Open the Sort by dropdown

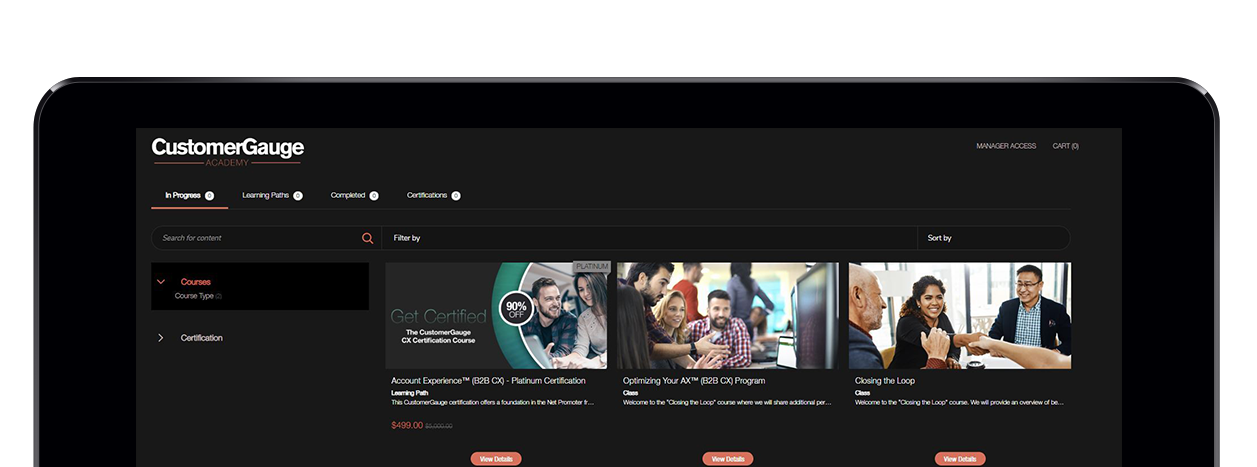(x=992, y=238)
